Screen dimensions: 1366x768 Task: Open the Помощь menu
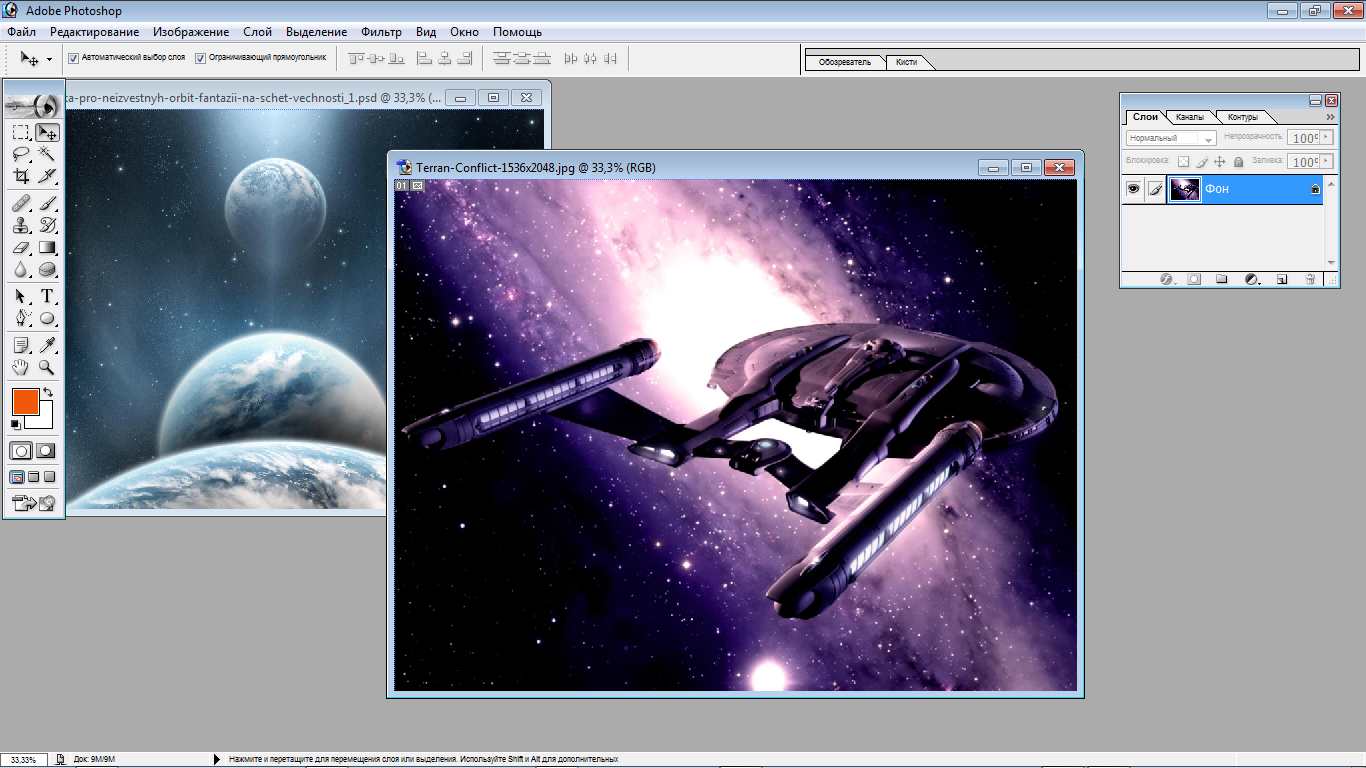(x=518, y=32)
